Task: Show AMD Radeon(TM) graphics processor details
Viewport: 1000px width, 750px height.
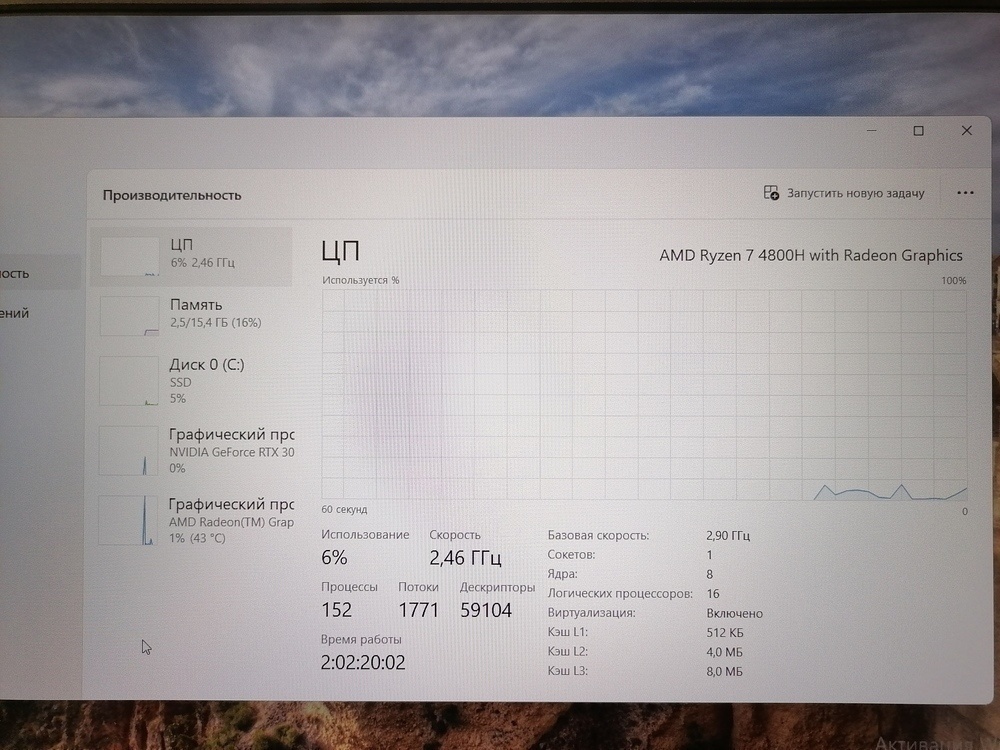Action: [x=230, y=520]
